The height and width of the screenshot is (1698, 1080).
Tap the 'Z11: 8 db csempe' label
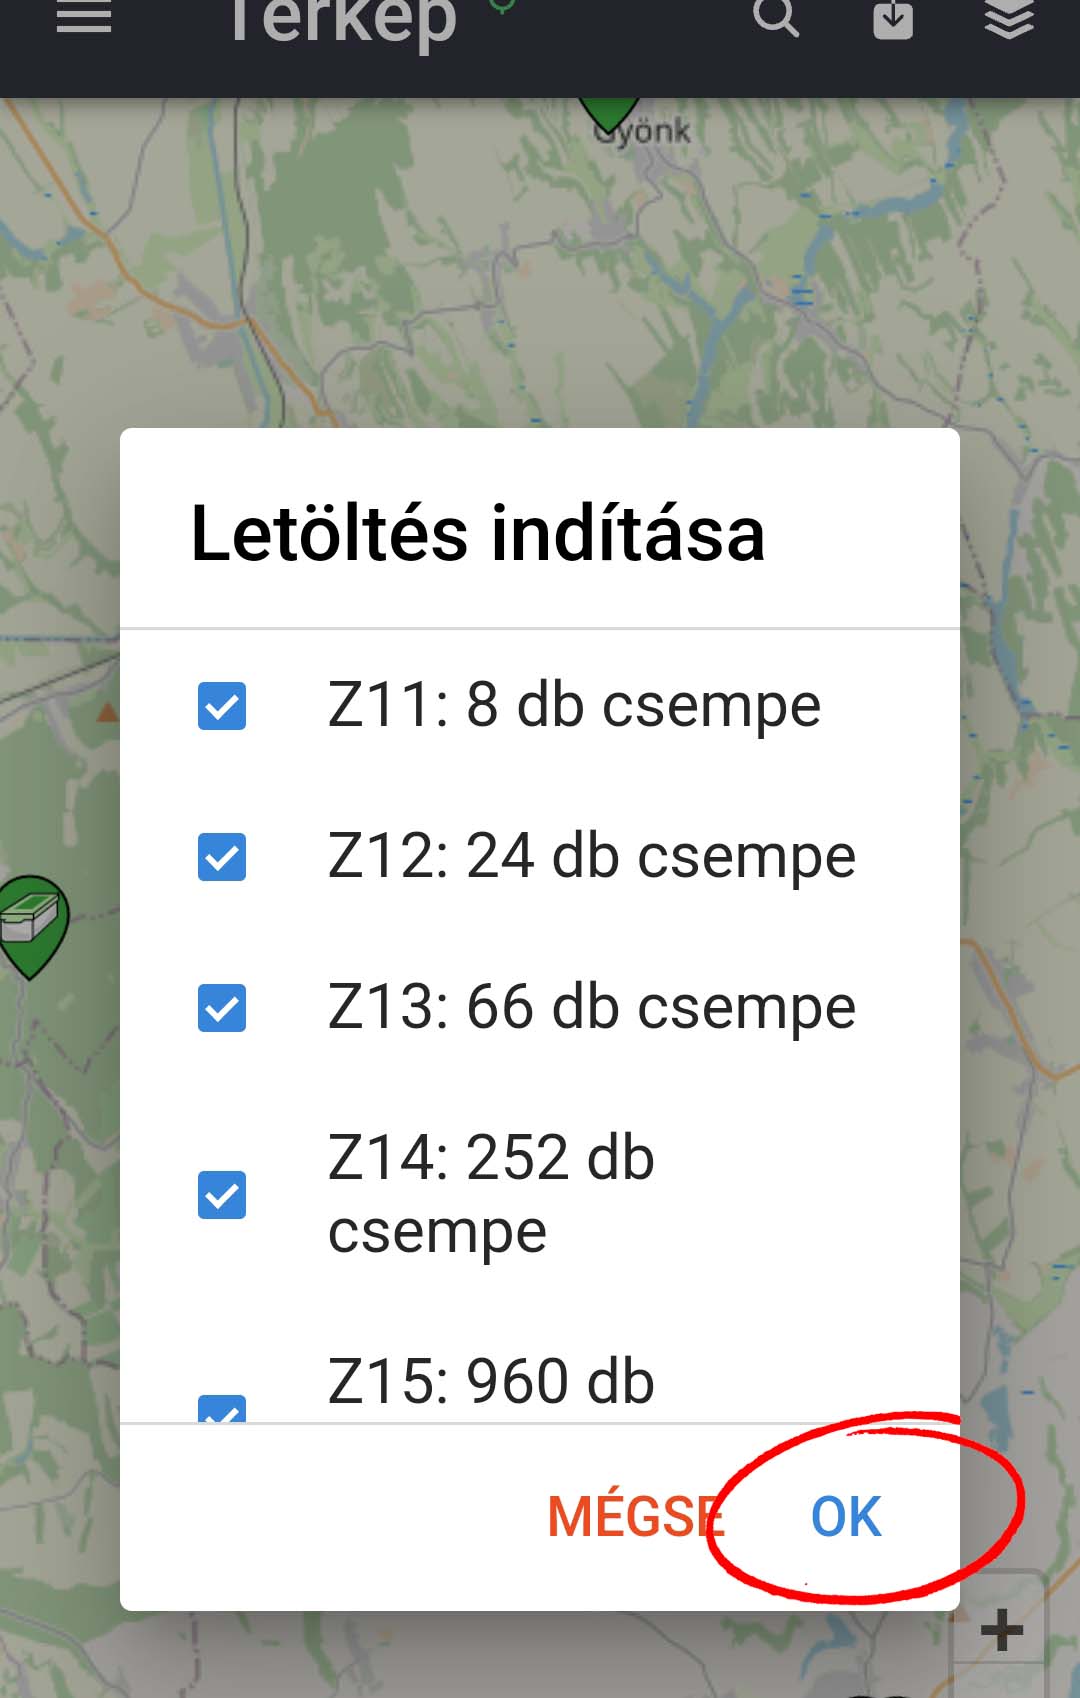[x=574, y=706]
